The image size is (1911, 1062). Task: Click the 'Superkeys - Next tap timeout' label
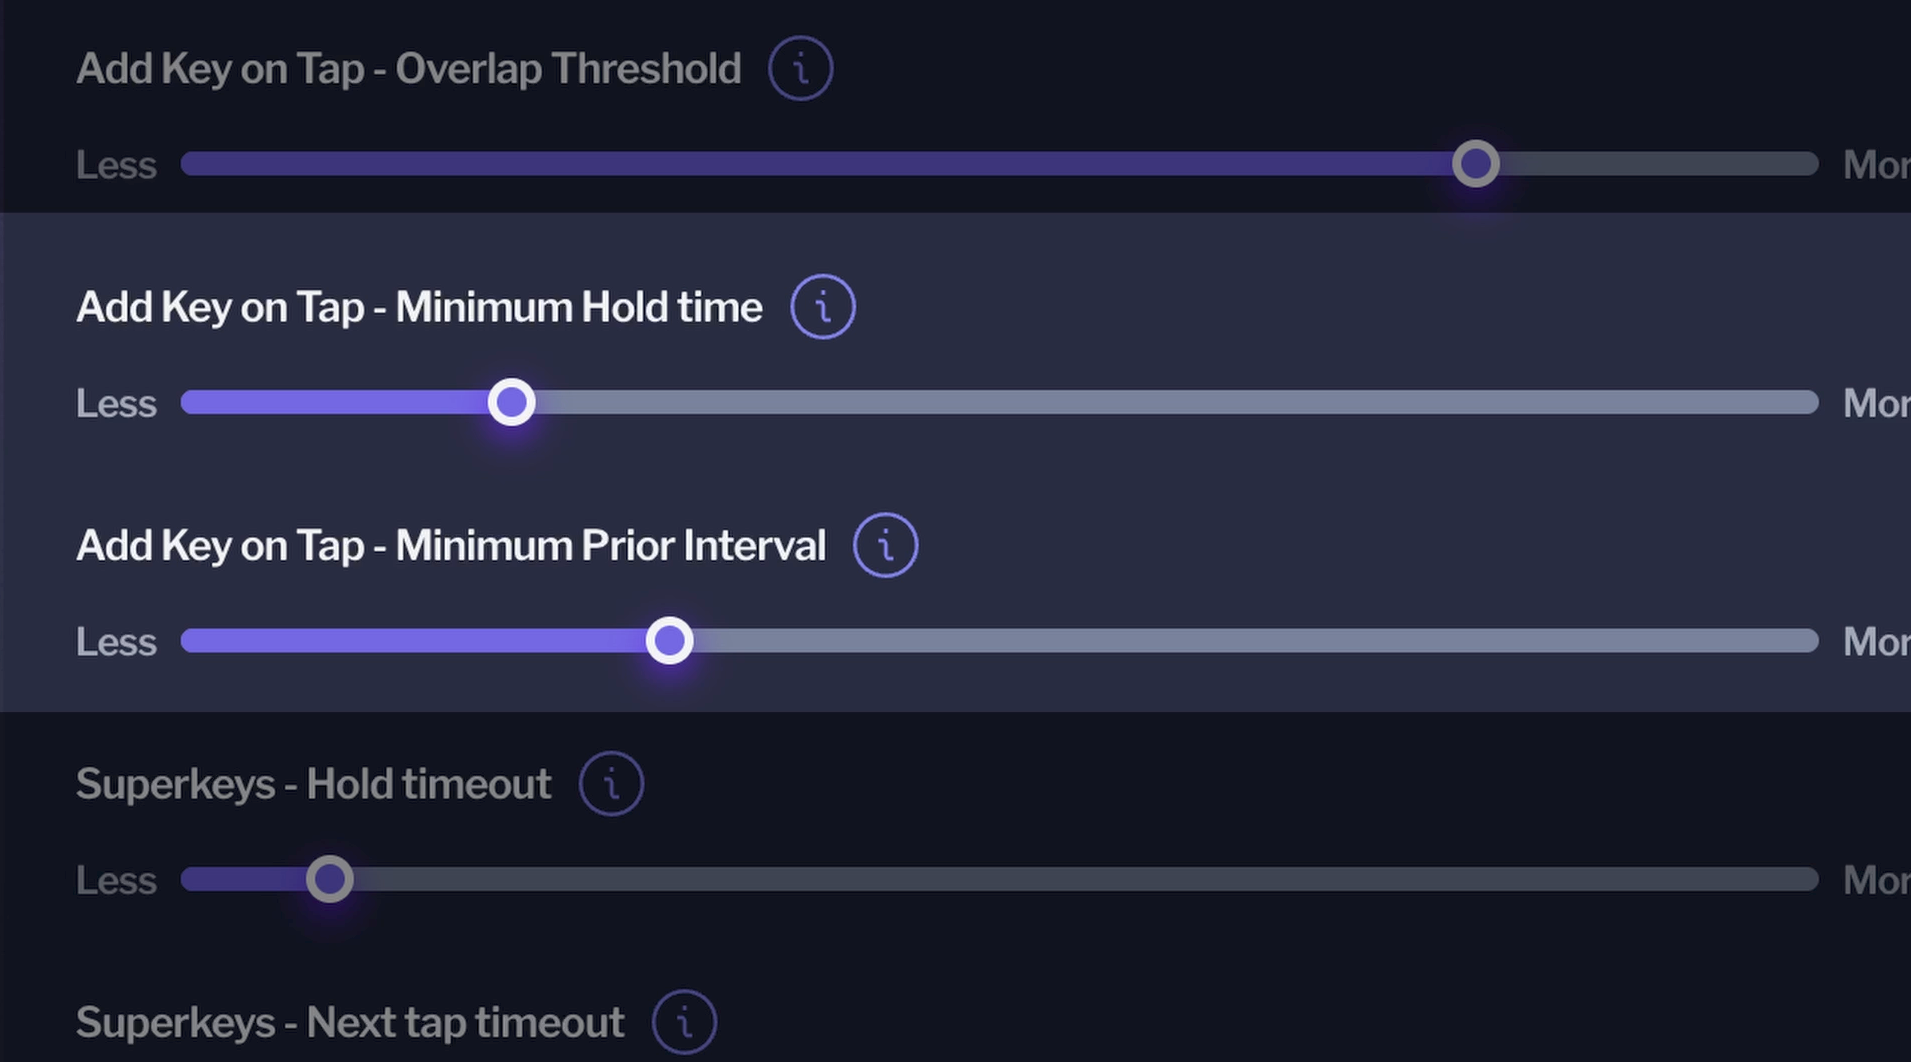click(x=349, y=1022)
